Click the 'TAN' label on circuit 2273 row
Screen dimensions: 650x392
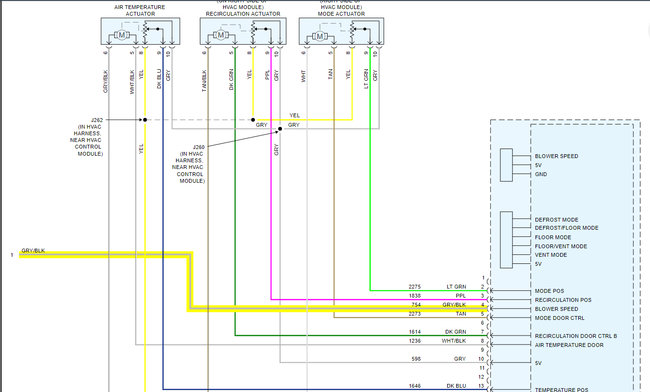coord(461,314)
